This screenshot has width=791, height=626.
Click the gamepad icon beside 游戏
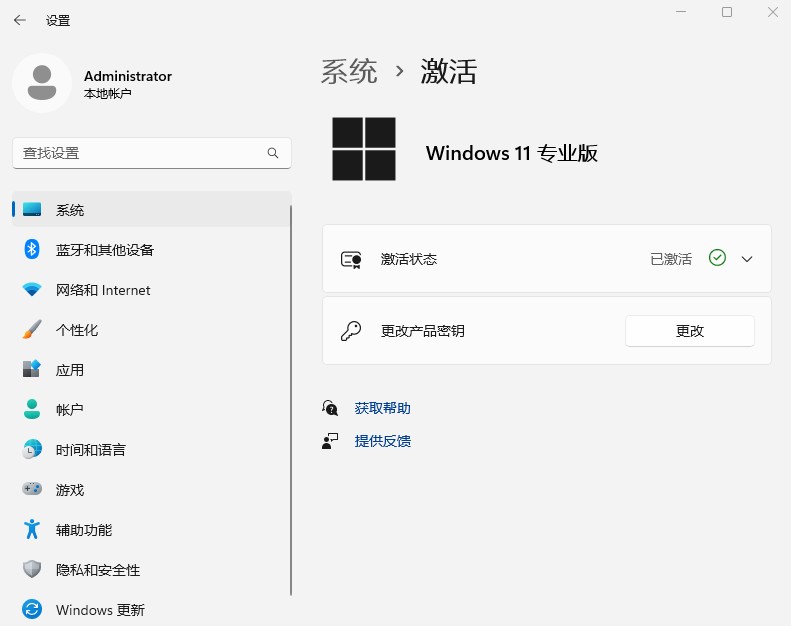point(32,490)
